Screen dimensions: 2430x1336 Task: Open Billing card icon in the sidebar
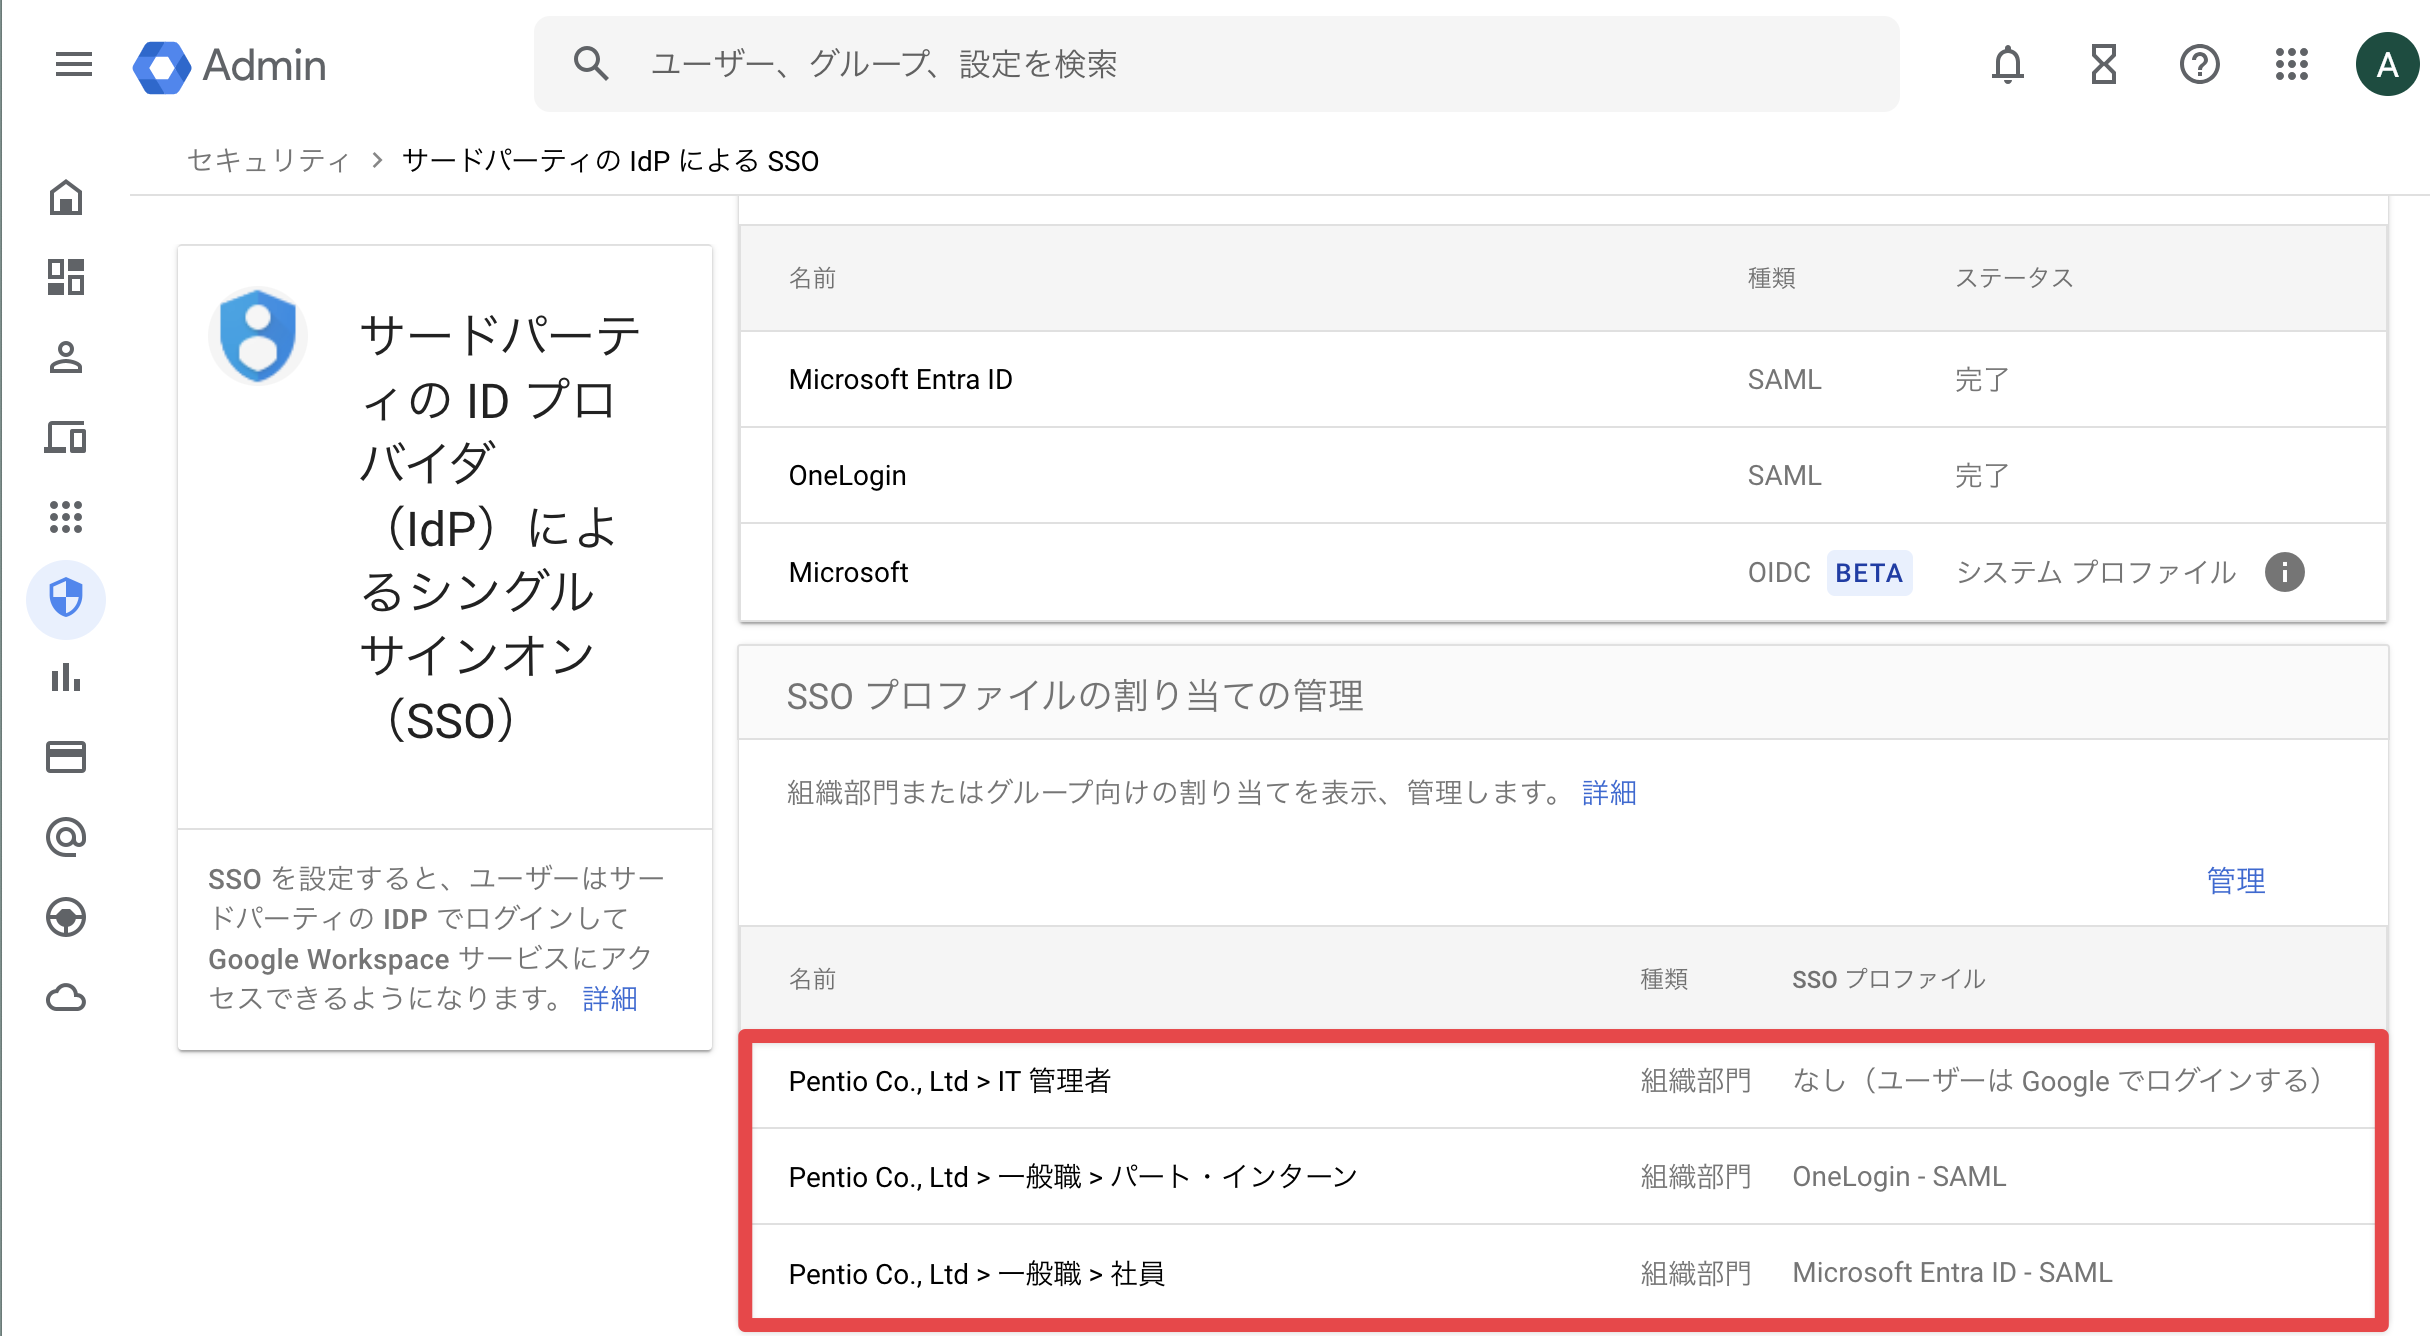tap(66, 757)
